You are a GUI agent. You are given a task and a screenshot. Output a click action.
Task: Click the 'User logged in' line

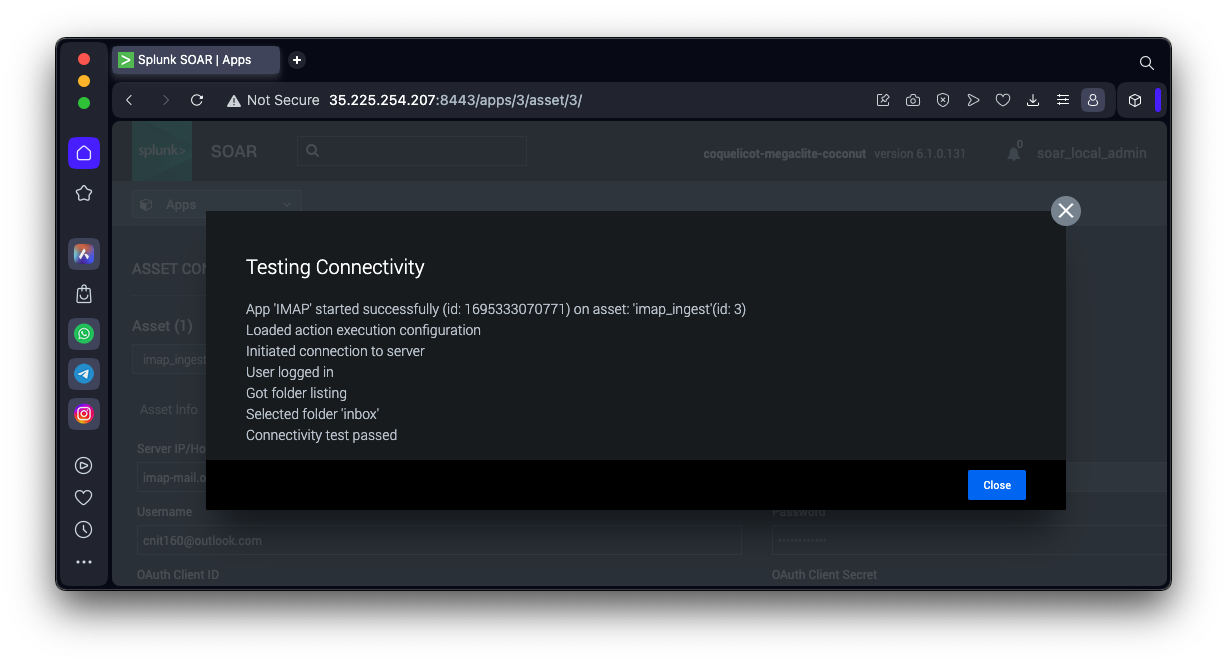[x=290, y=372]
